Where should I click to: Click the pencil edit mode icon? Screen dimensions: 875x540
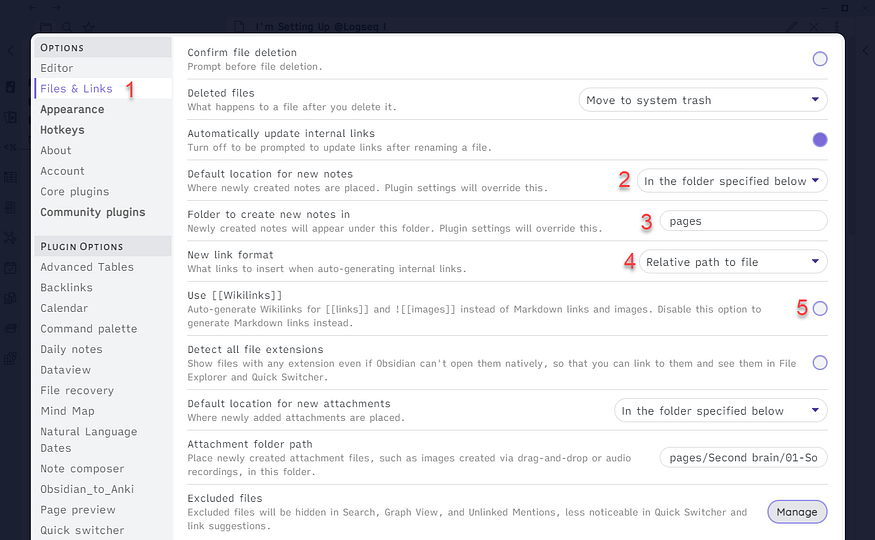coord(791,27)
